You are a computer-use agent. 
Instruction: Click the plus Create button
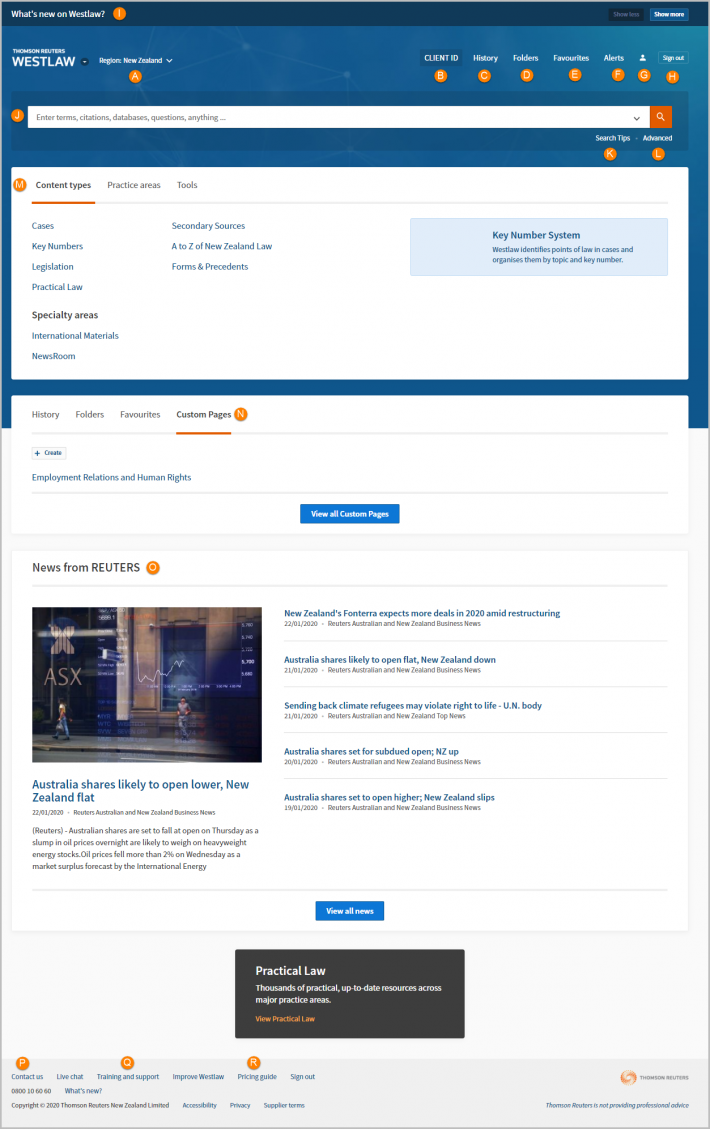pos(49,453)
